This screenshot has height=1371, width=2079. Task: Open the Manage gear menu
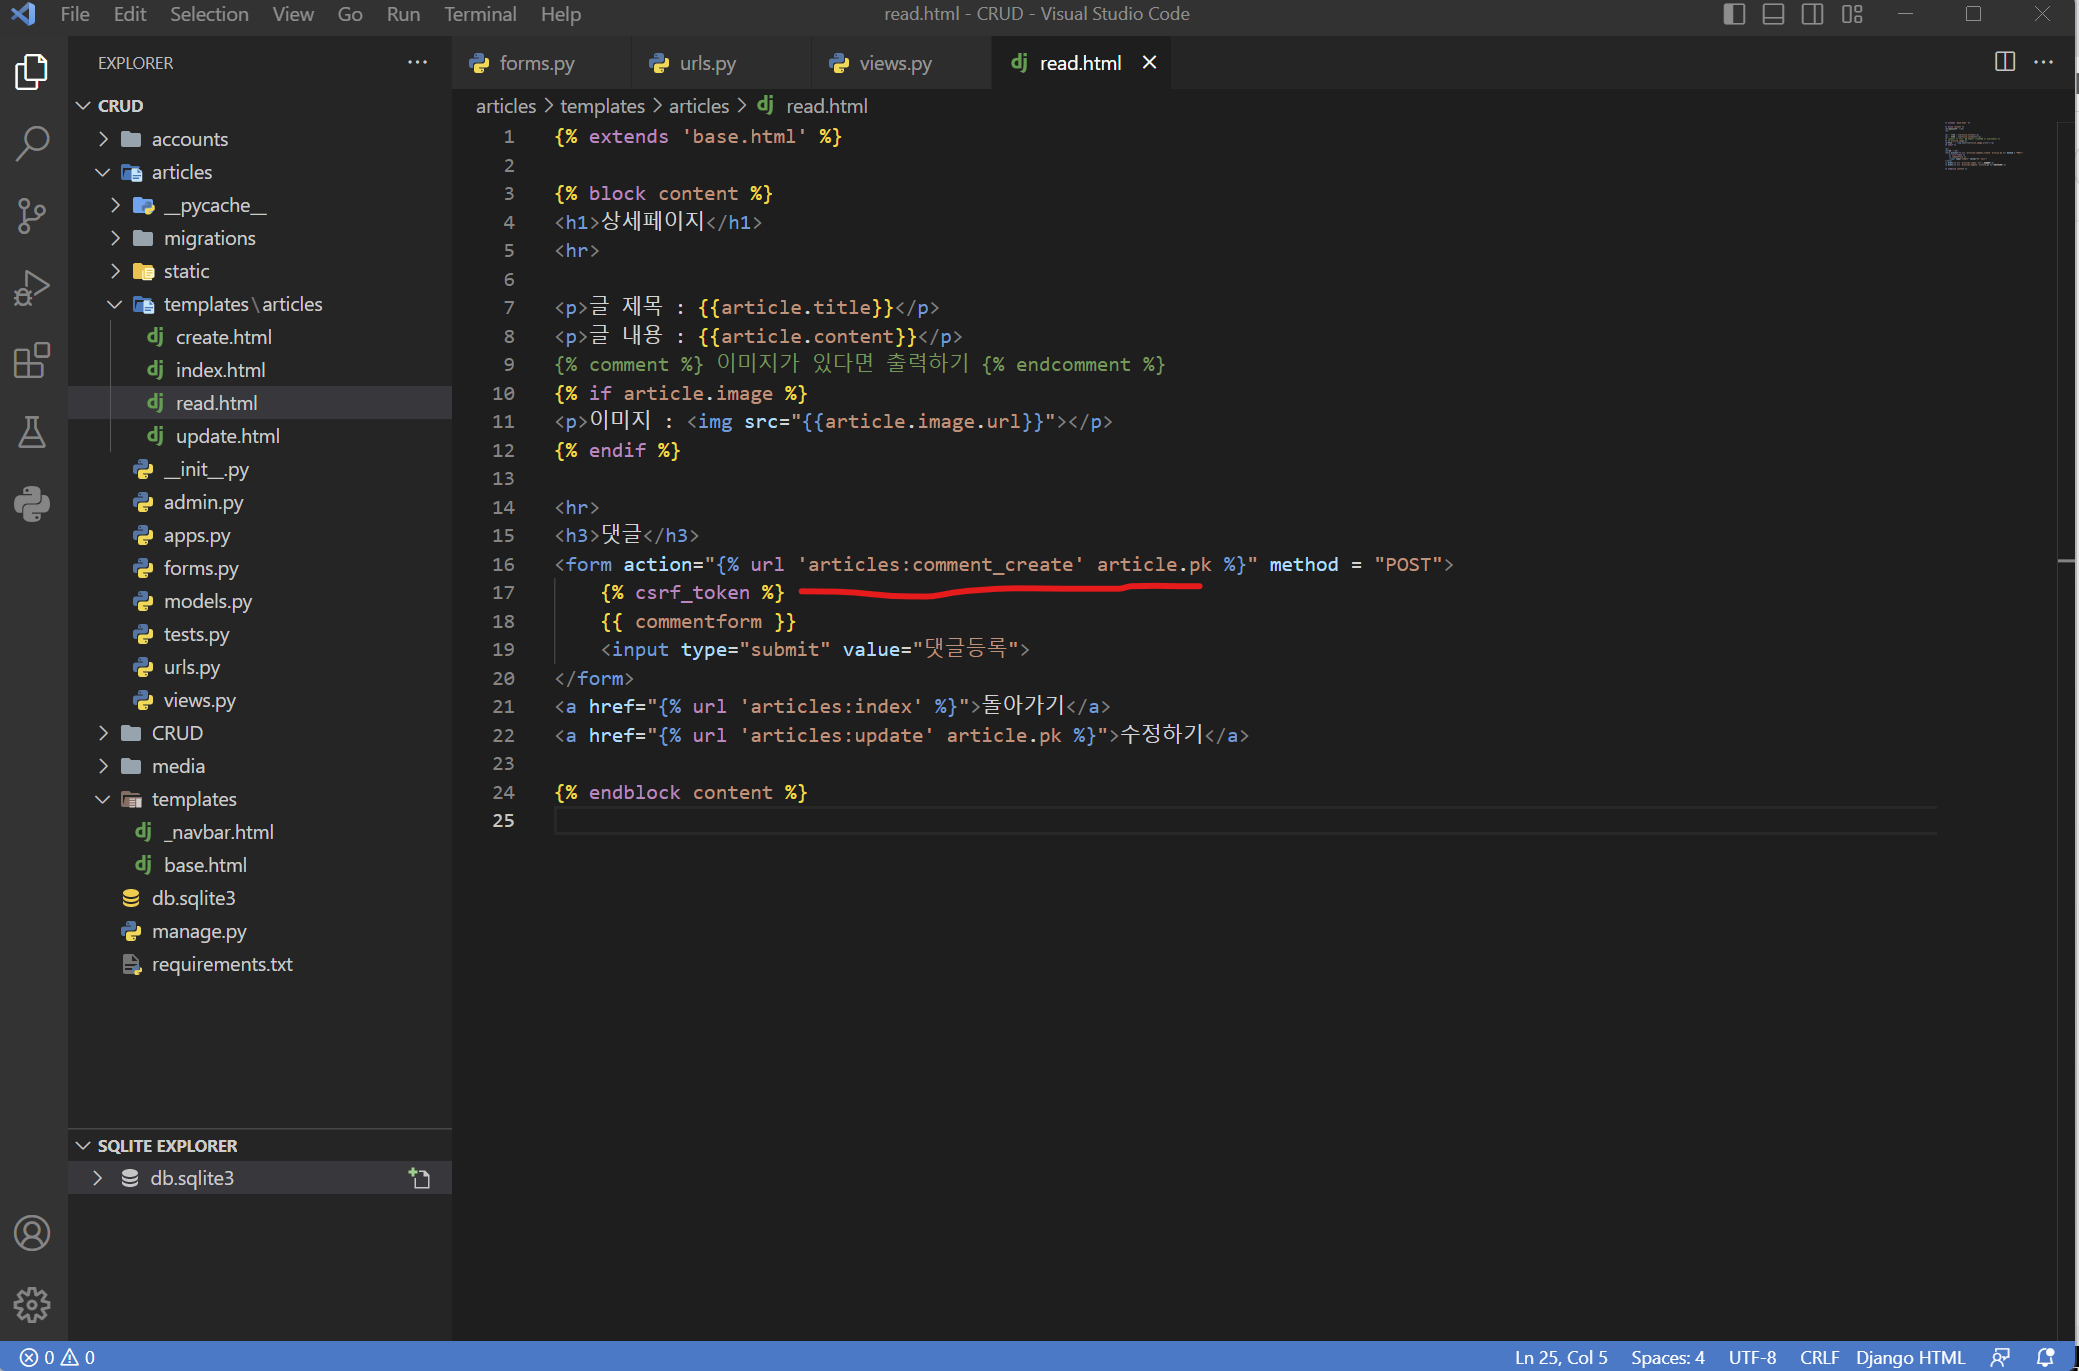(x=32, y=1304)
